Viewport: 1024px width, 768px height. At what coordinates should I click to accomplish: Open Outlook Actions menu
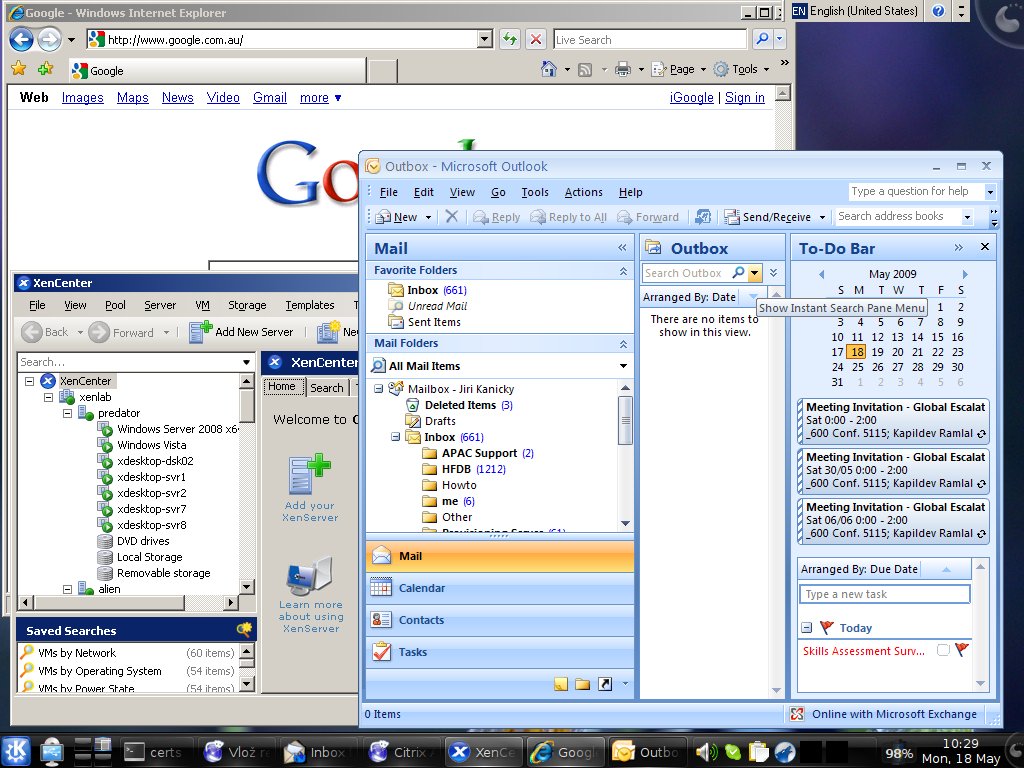(583, 192)
